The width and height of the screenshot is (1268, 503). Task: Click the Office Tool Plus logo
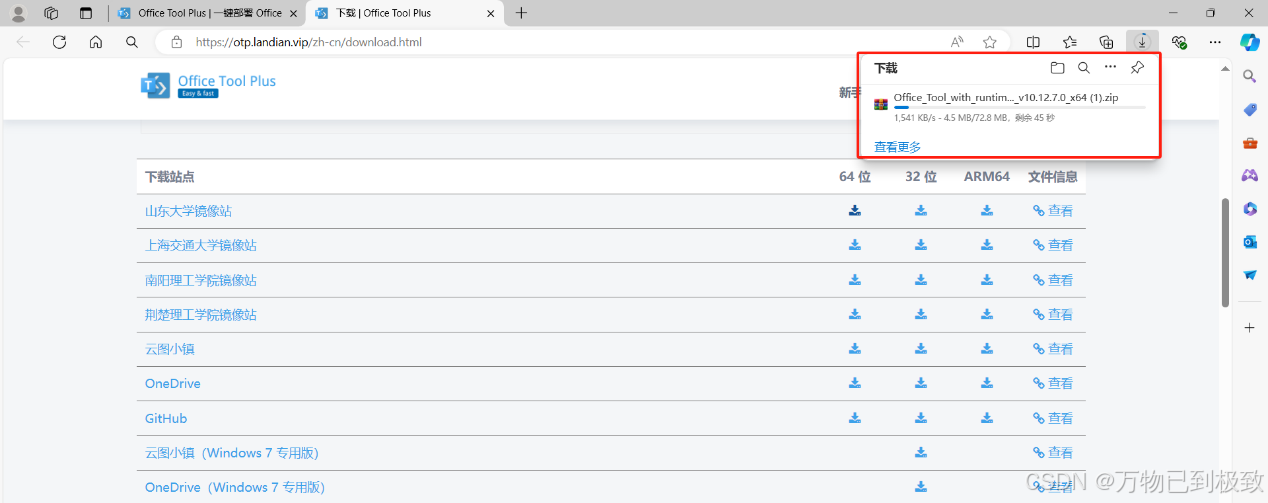pyautogui.click(x=208, y=86)
